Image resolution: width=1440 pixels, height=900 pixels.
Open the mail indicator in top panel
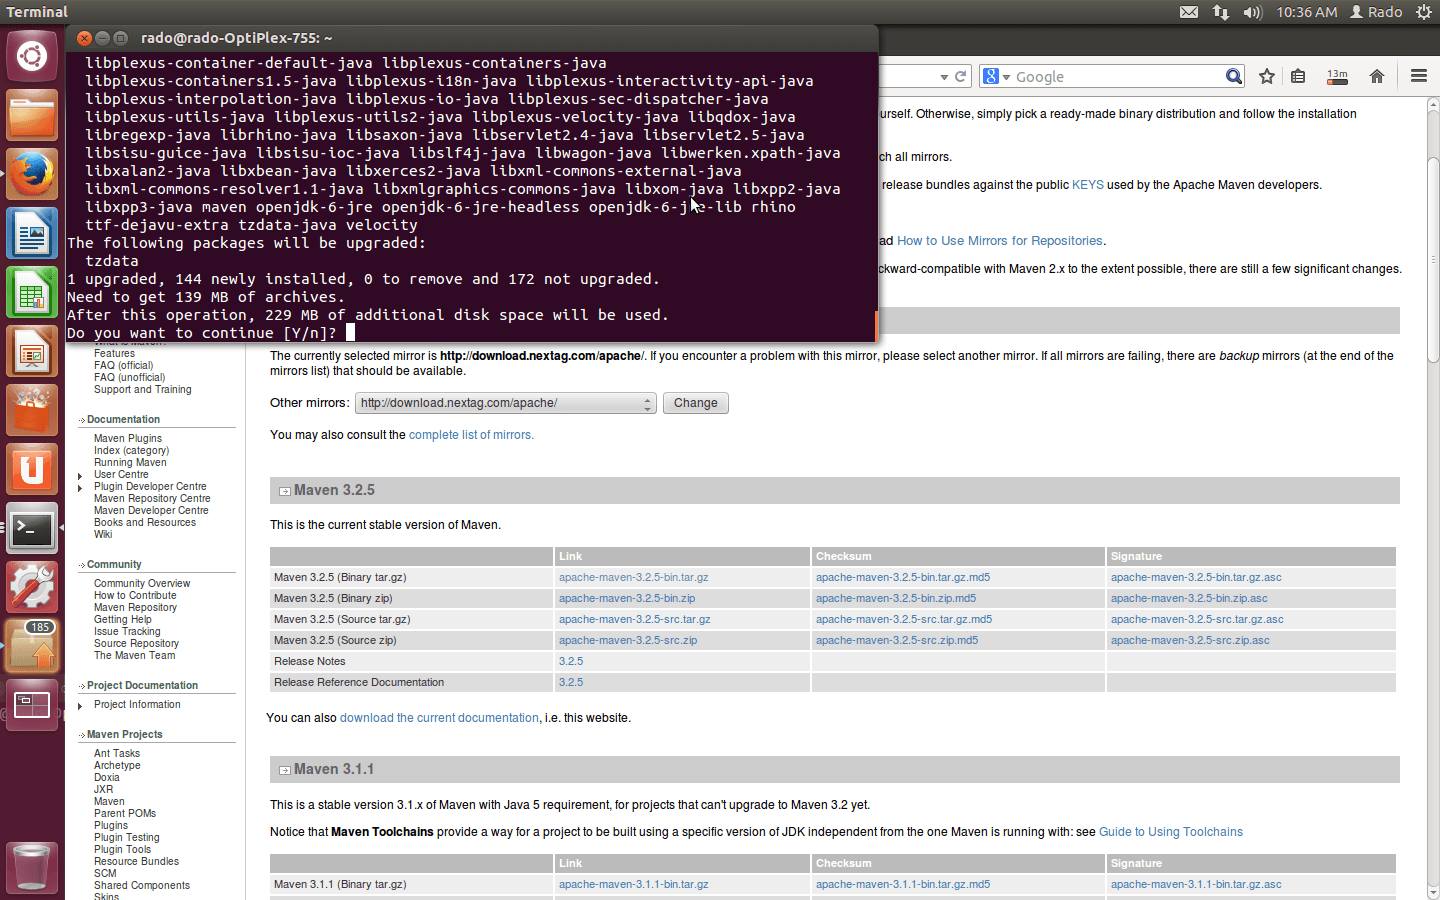[x=1189, y=12]
